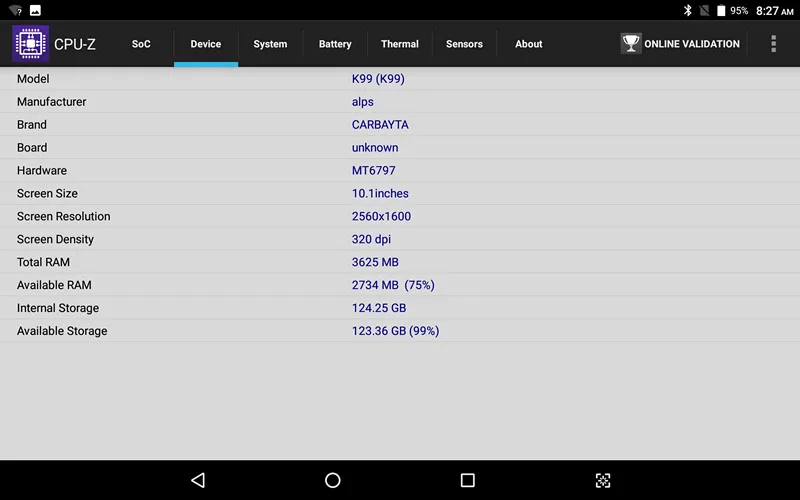Tap the 8:27 AM clock

pyautogui.click(x=774, y=11)
